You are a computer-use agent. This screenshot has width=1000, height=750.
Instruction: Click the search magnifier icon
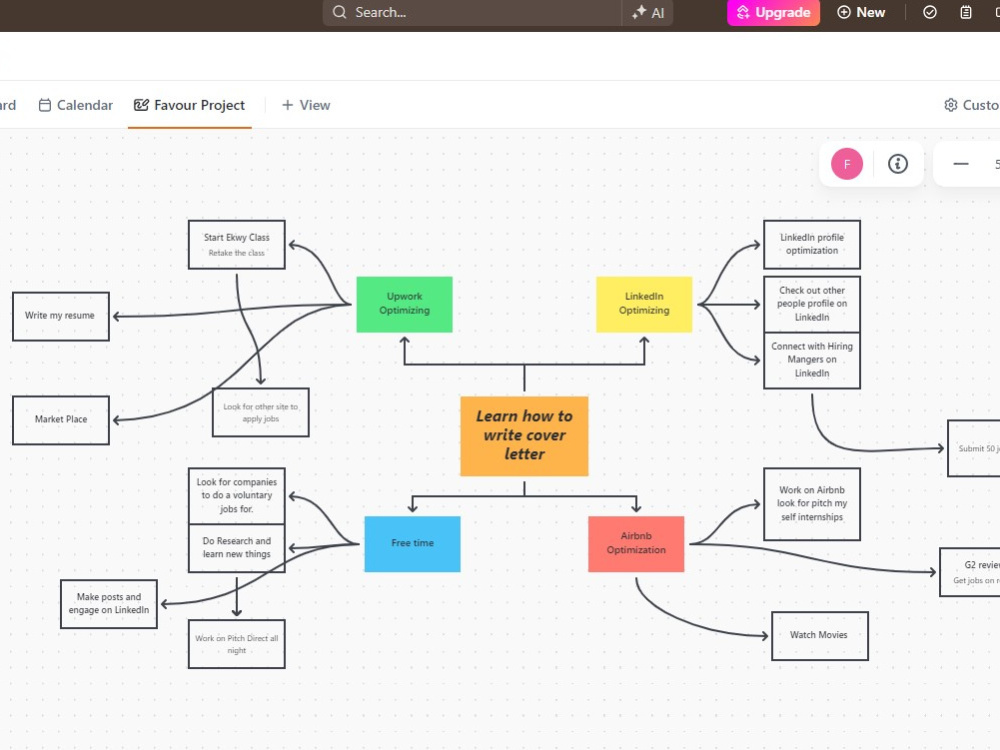tap(339, 12)
